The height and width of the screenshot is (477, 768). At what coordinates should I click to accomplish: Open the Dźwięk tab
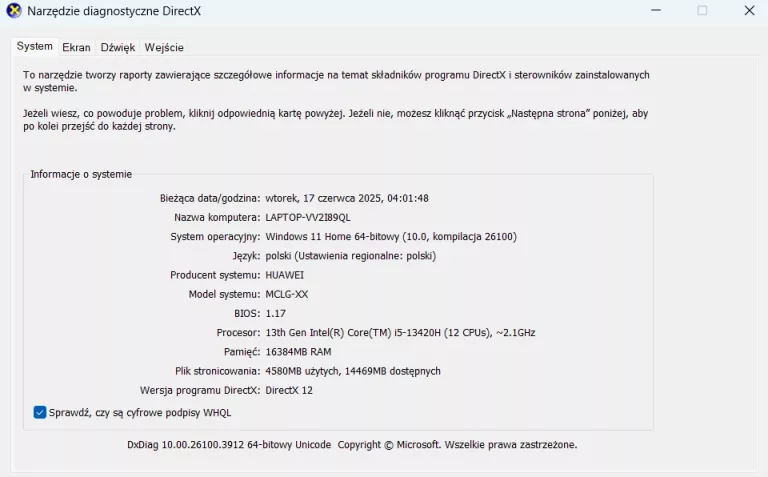point(118,48)
